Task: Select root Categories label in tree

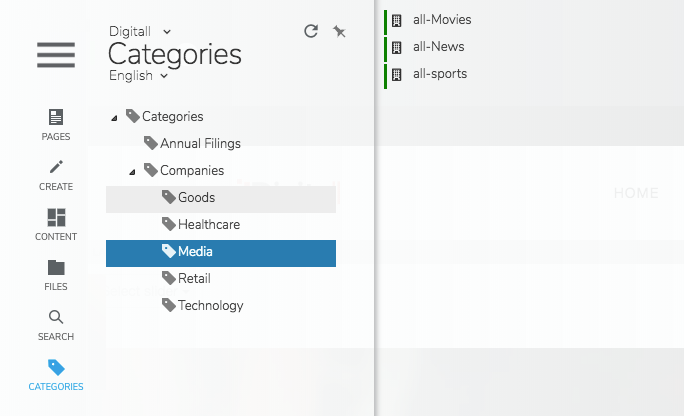Action: click(173, 116)
